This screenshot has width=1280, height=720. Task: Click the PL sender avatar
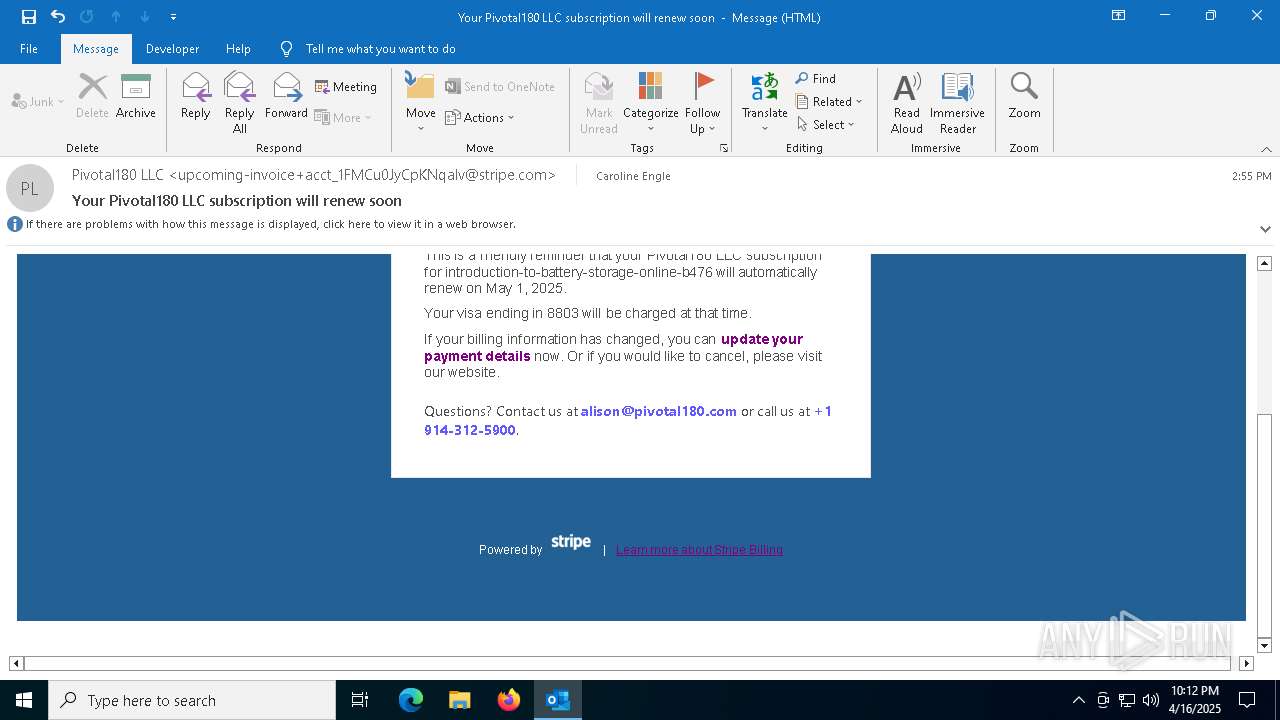(x=30, y=188)
